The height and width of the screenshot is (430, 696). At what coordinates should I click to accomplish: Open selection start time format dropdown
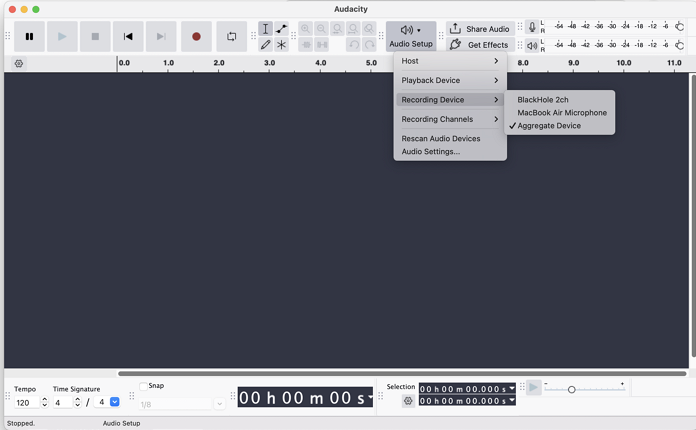(x=512, y=388)
